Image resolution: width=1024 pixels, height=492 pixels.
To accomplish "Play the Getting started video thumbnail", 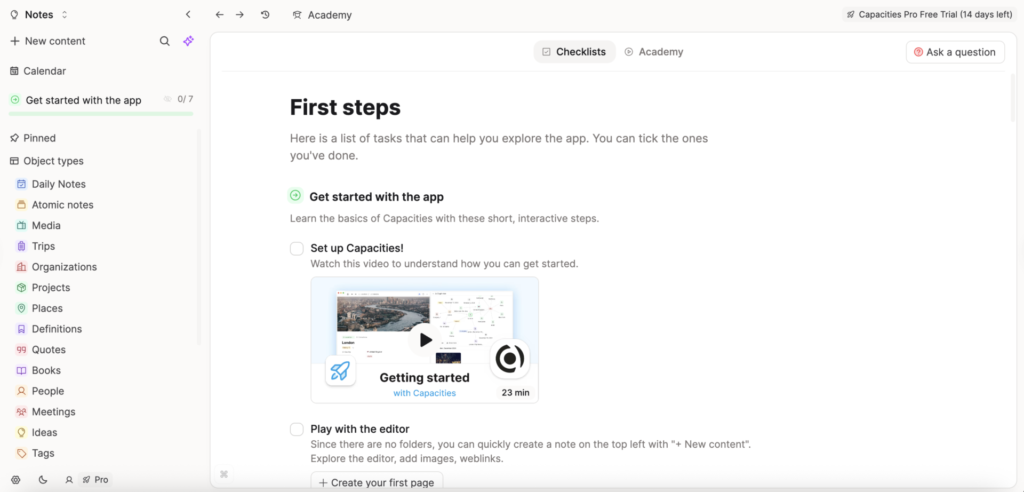I will [x=425, y=340].
